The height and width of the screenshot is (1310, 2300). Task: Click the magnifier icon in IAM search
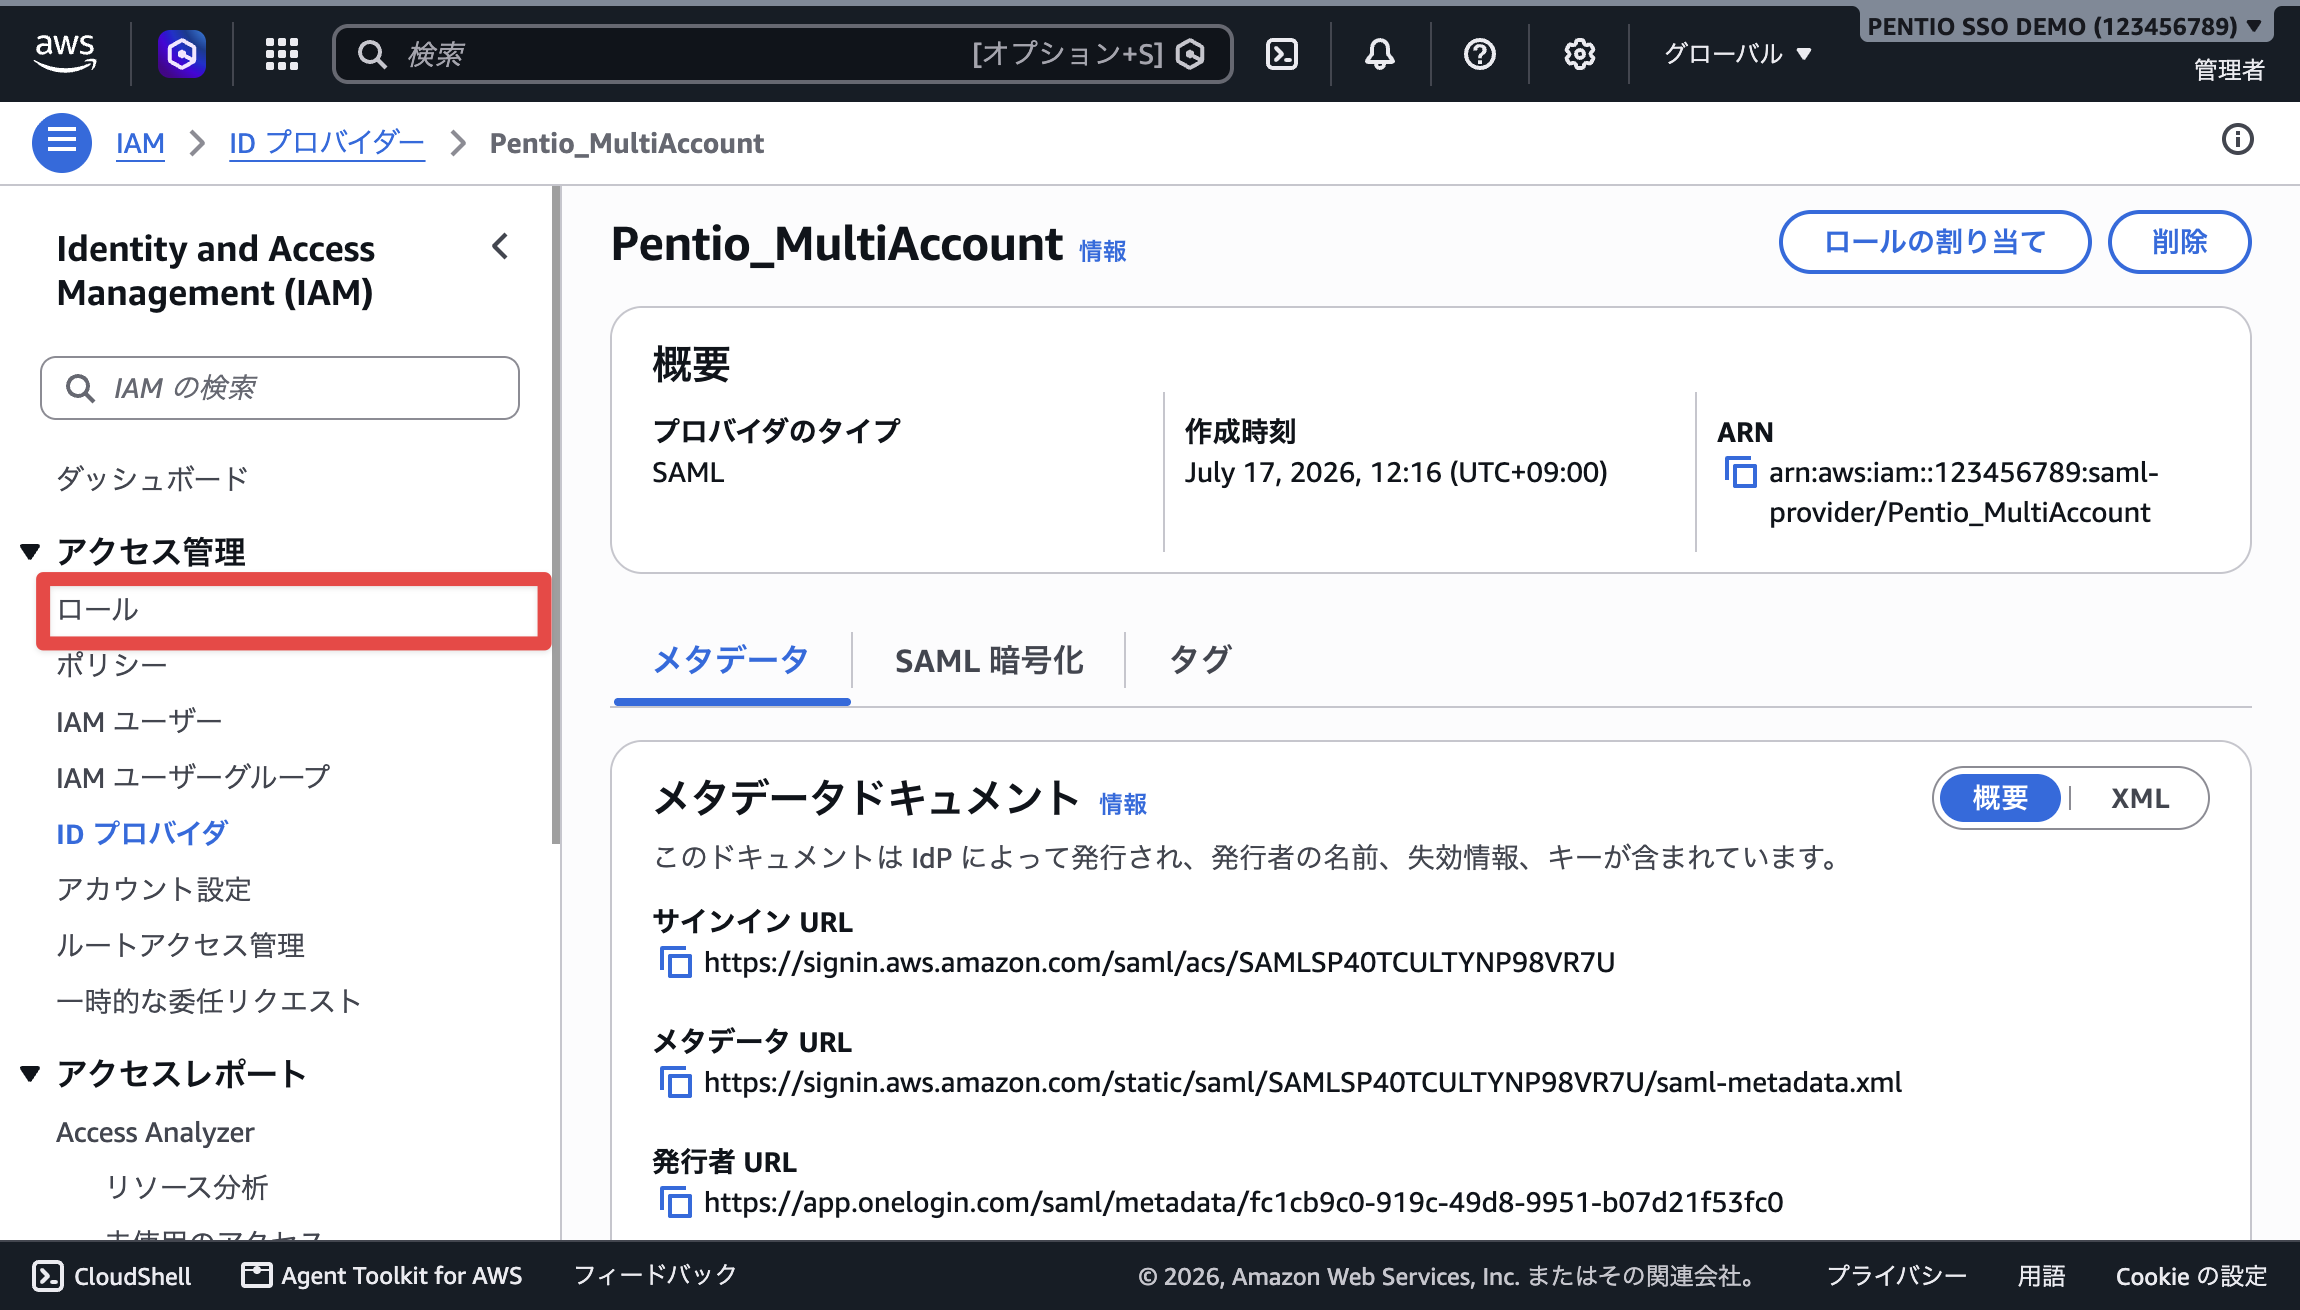[80, 388]
